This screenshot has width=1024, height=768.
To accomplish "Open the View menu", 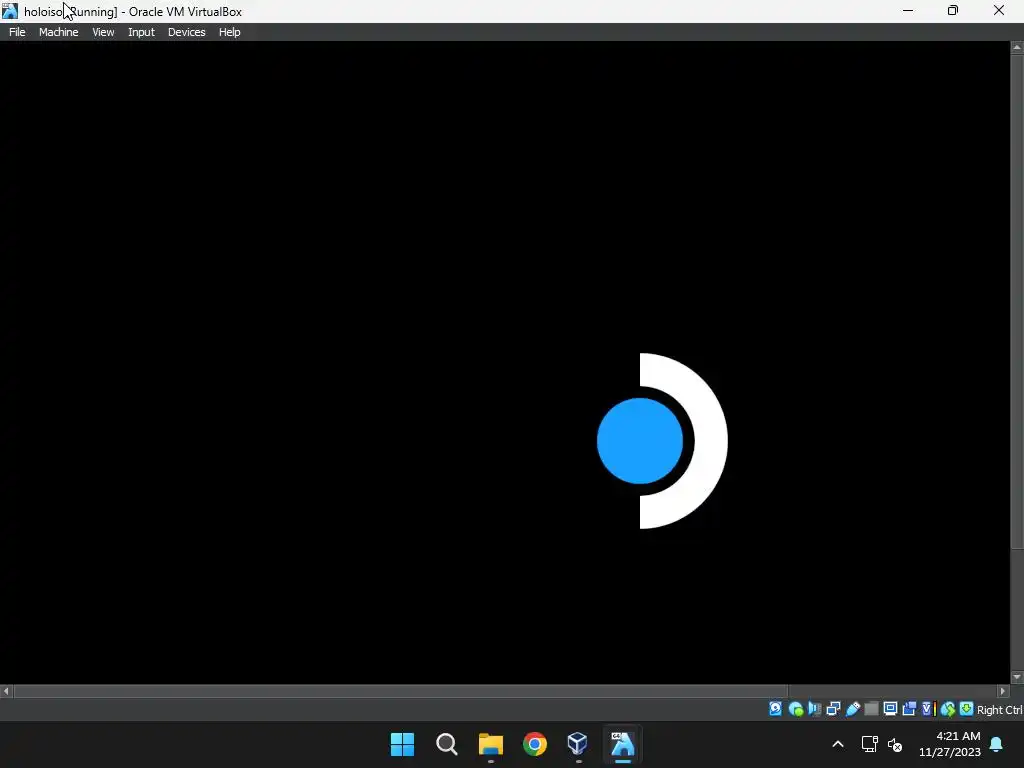I will click(x=103, y=32).
